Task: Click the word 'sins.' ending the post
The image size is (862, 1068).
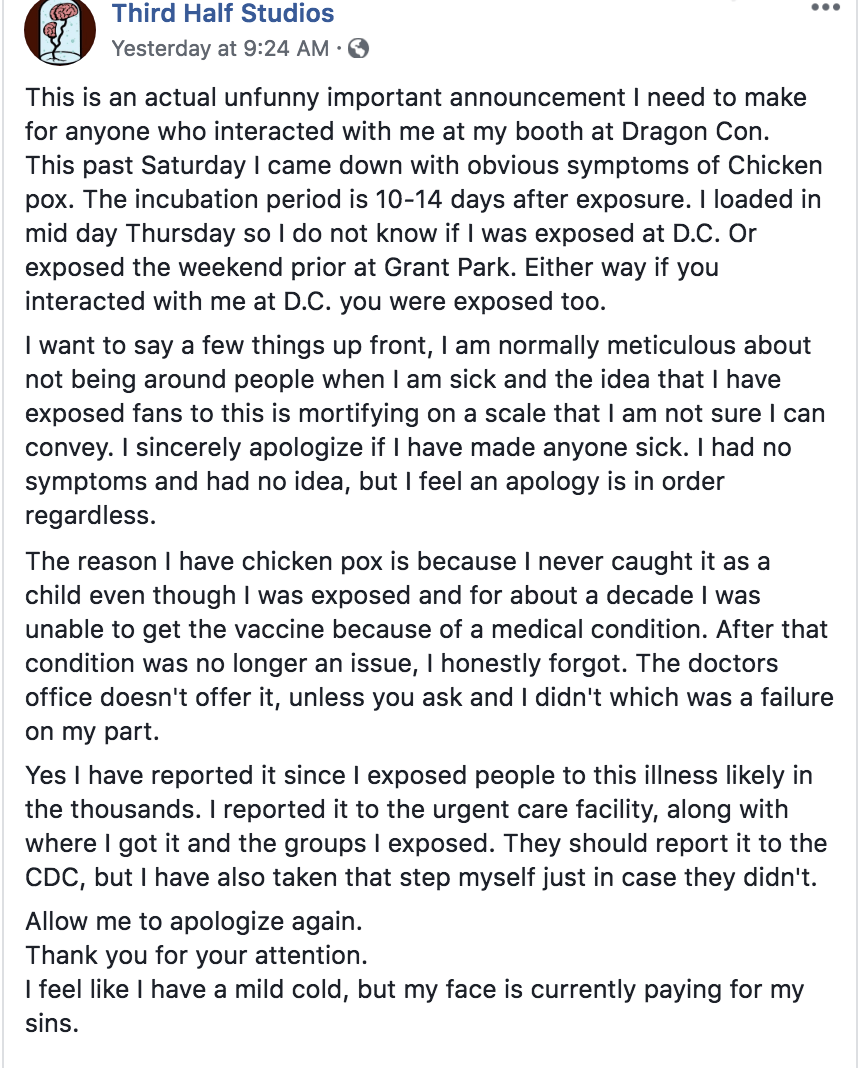Action: [x=51, y=1023]
